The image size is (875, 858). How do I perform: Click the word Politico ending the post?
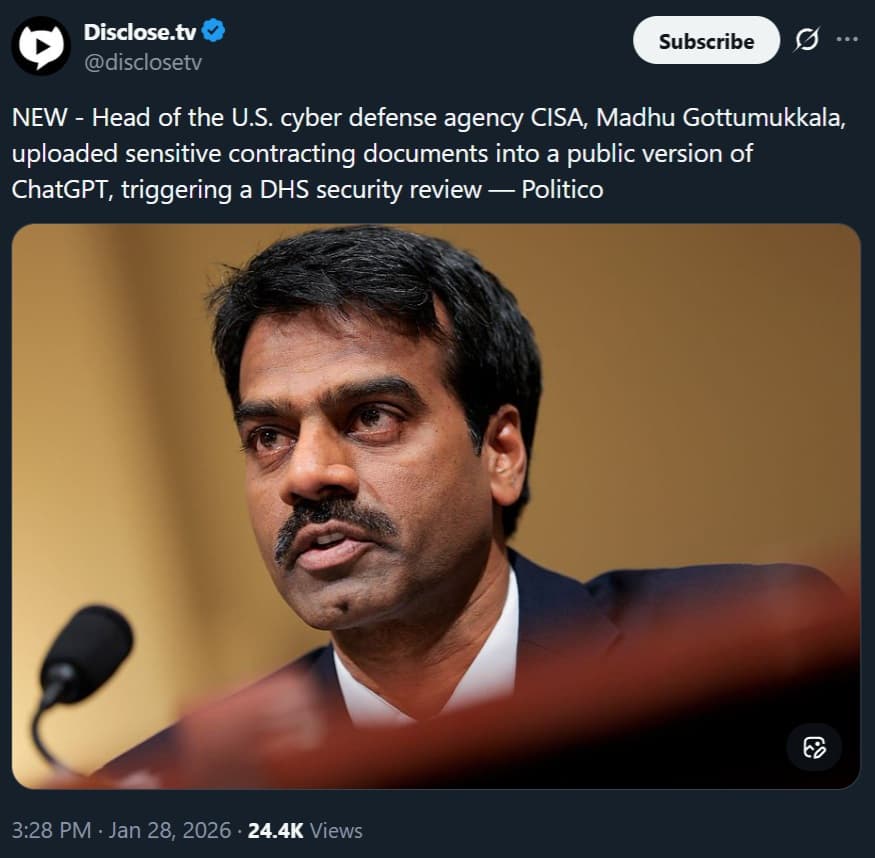pyautogui.click(x=562, y=188)
